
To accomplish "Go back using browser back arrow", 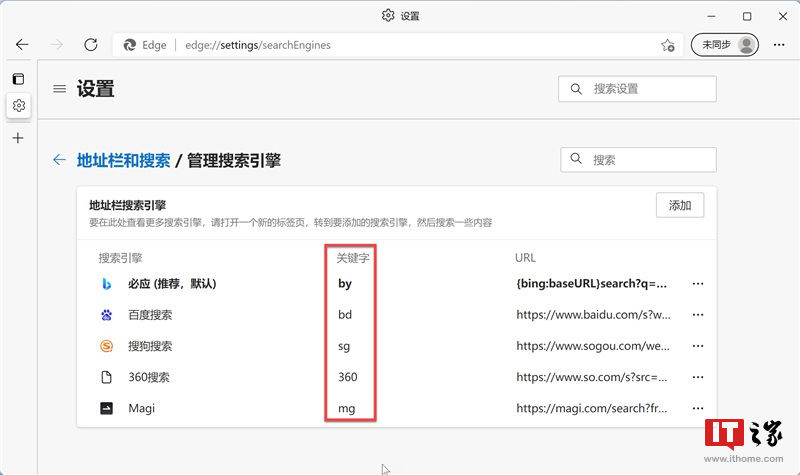I will click(22, 45).
